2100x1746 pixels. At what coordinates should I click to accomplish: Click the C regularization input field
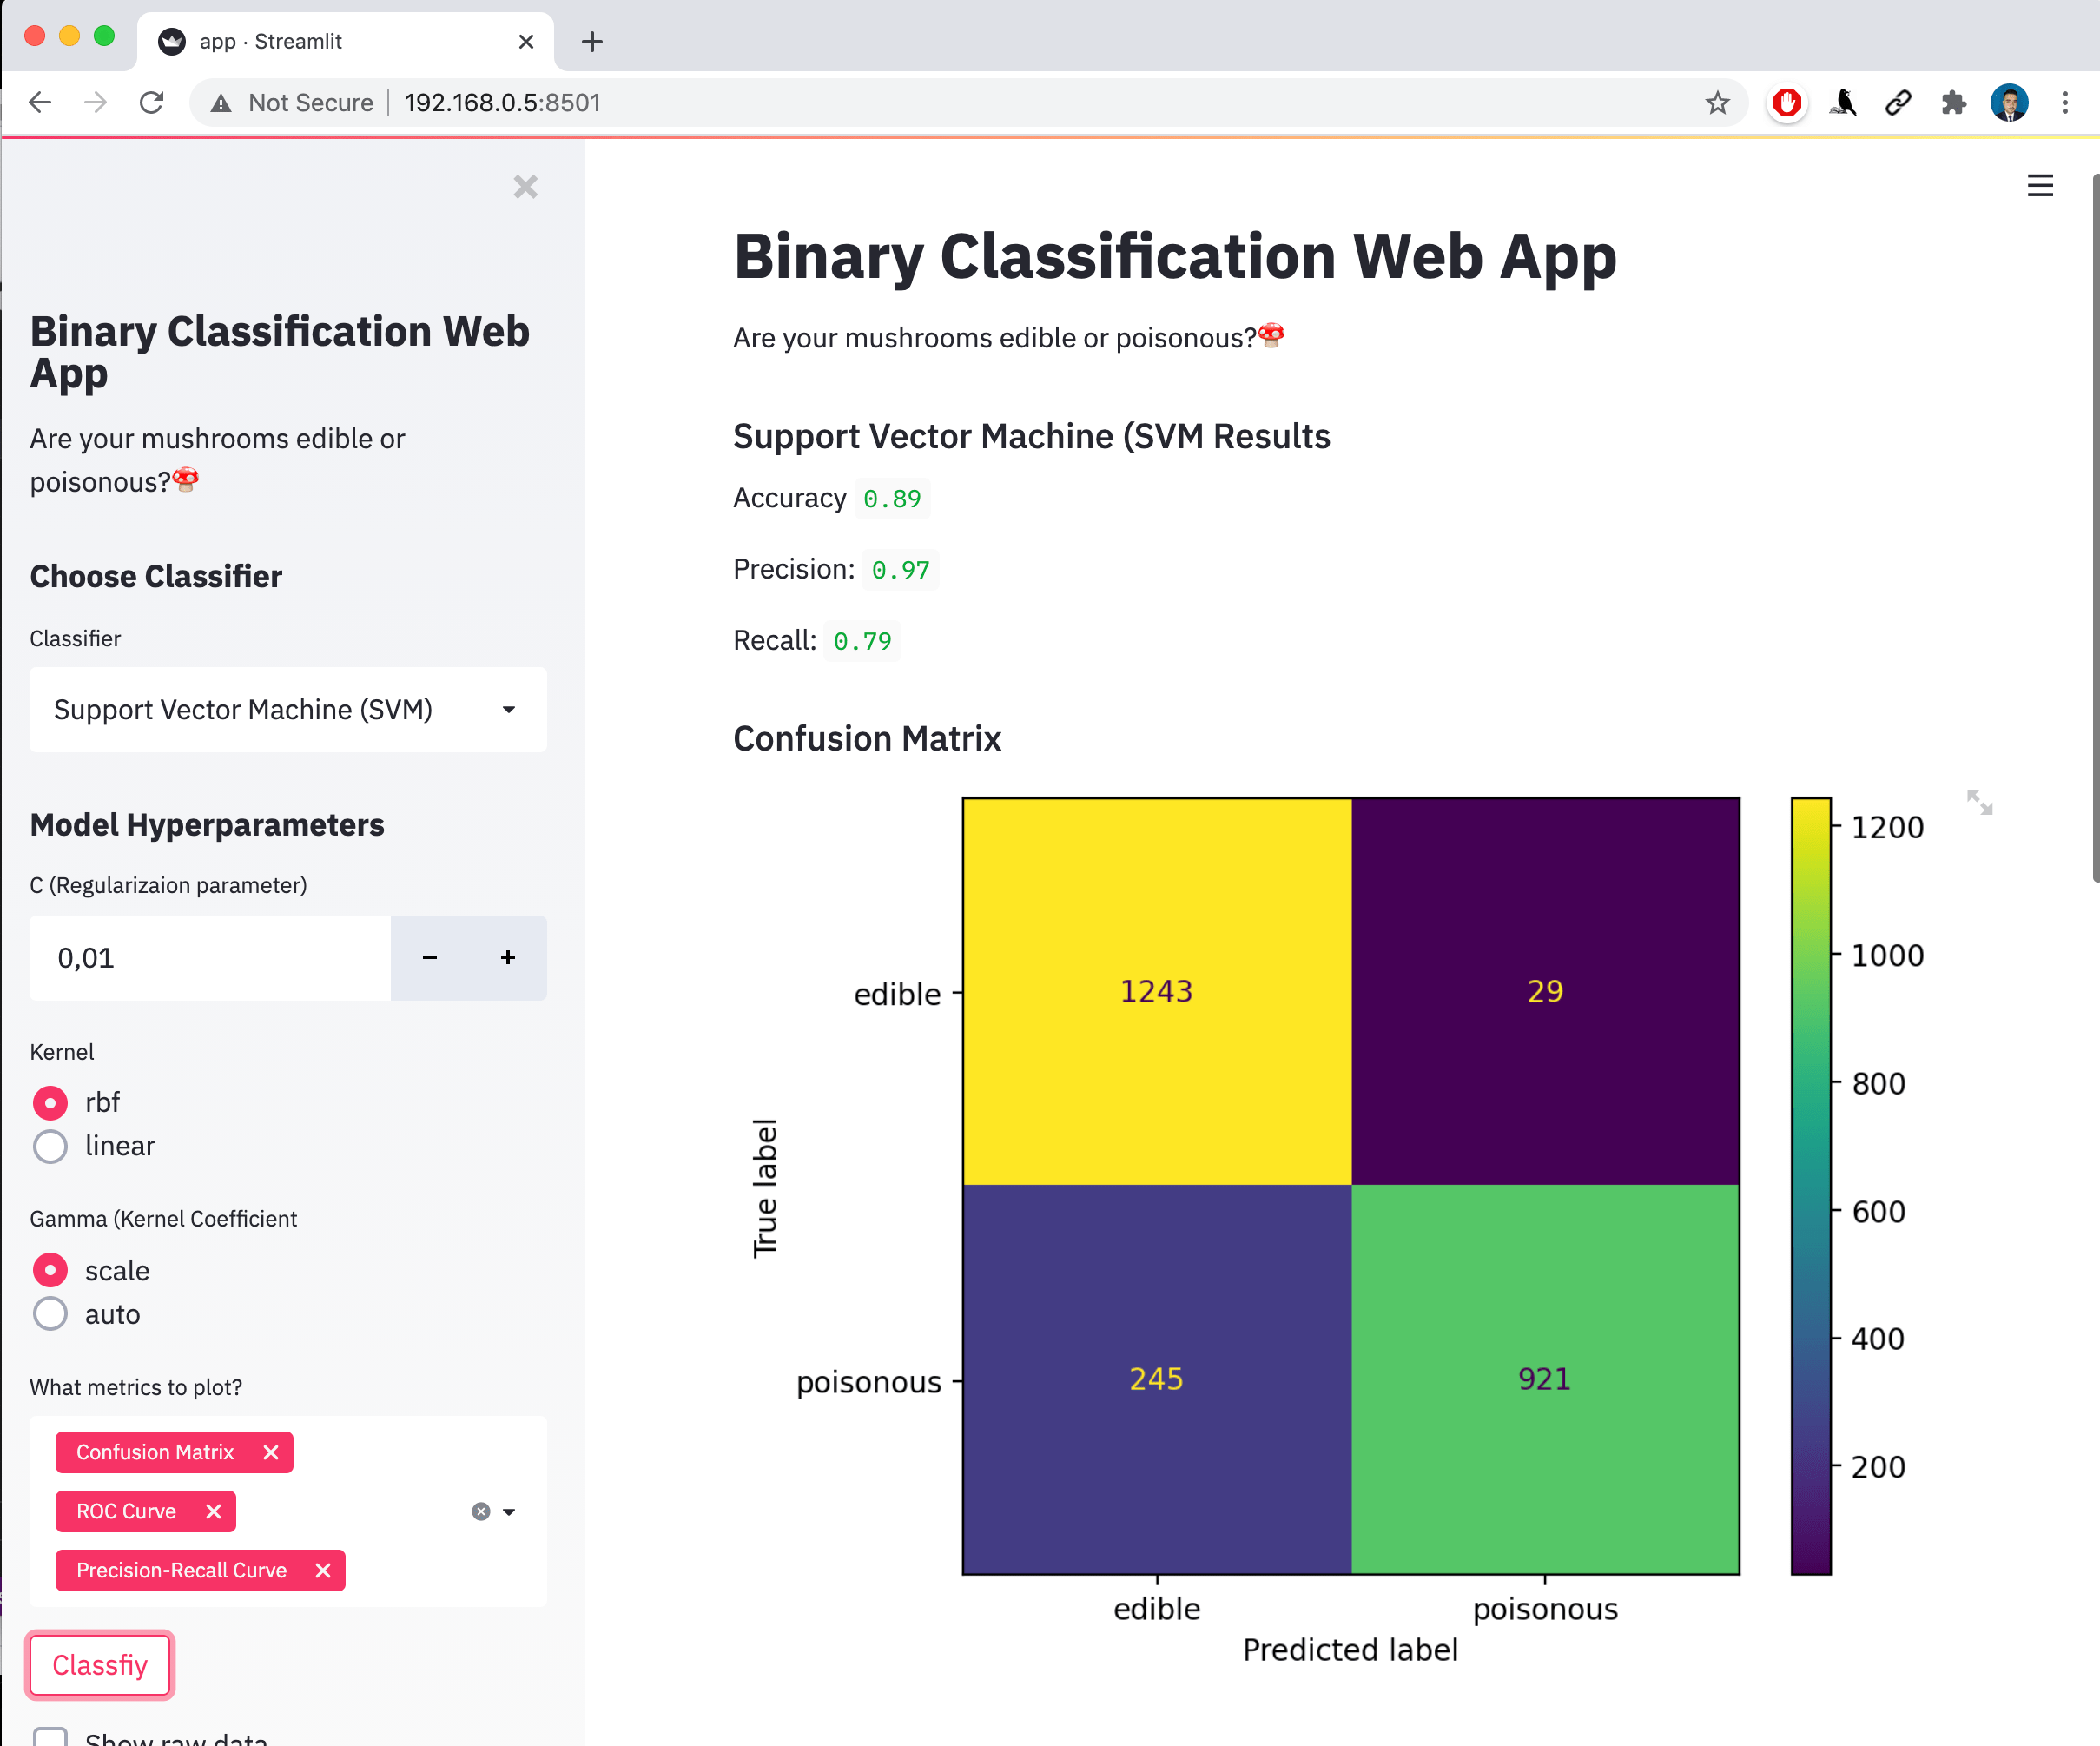tap(210, 958)
